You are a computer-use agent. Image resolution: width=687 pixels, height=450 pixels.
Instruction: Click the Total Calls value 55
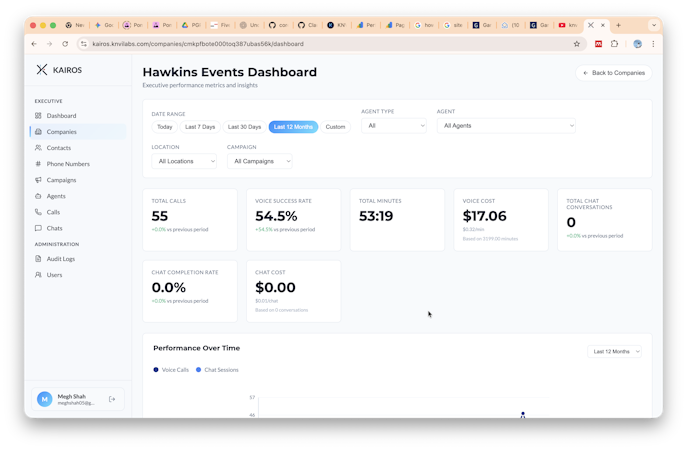160,216
